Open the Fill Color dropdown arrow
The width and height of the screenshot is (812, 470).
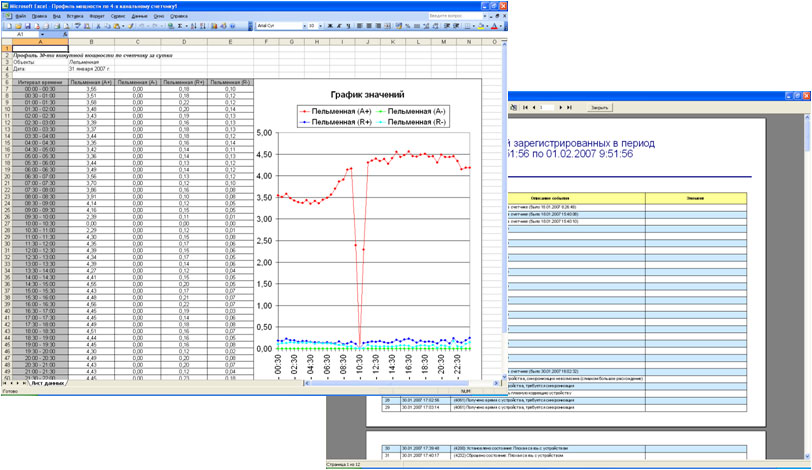pyautogui.click(x=487, y=26)
